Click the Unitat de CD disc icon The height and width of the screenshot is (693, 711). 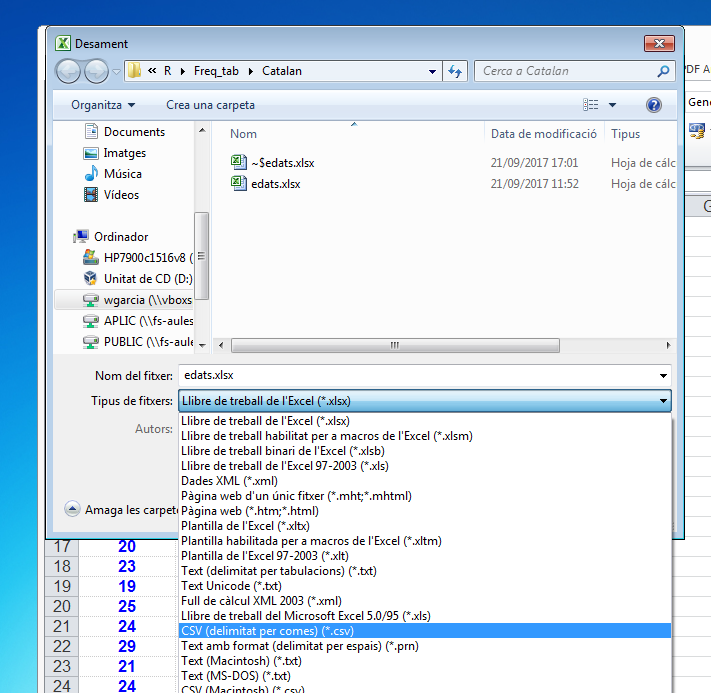coord(91,278)
